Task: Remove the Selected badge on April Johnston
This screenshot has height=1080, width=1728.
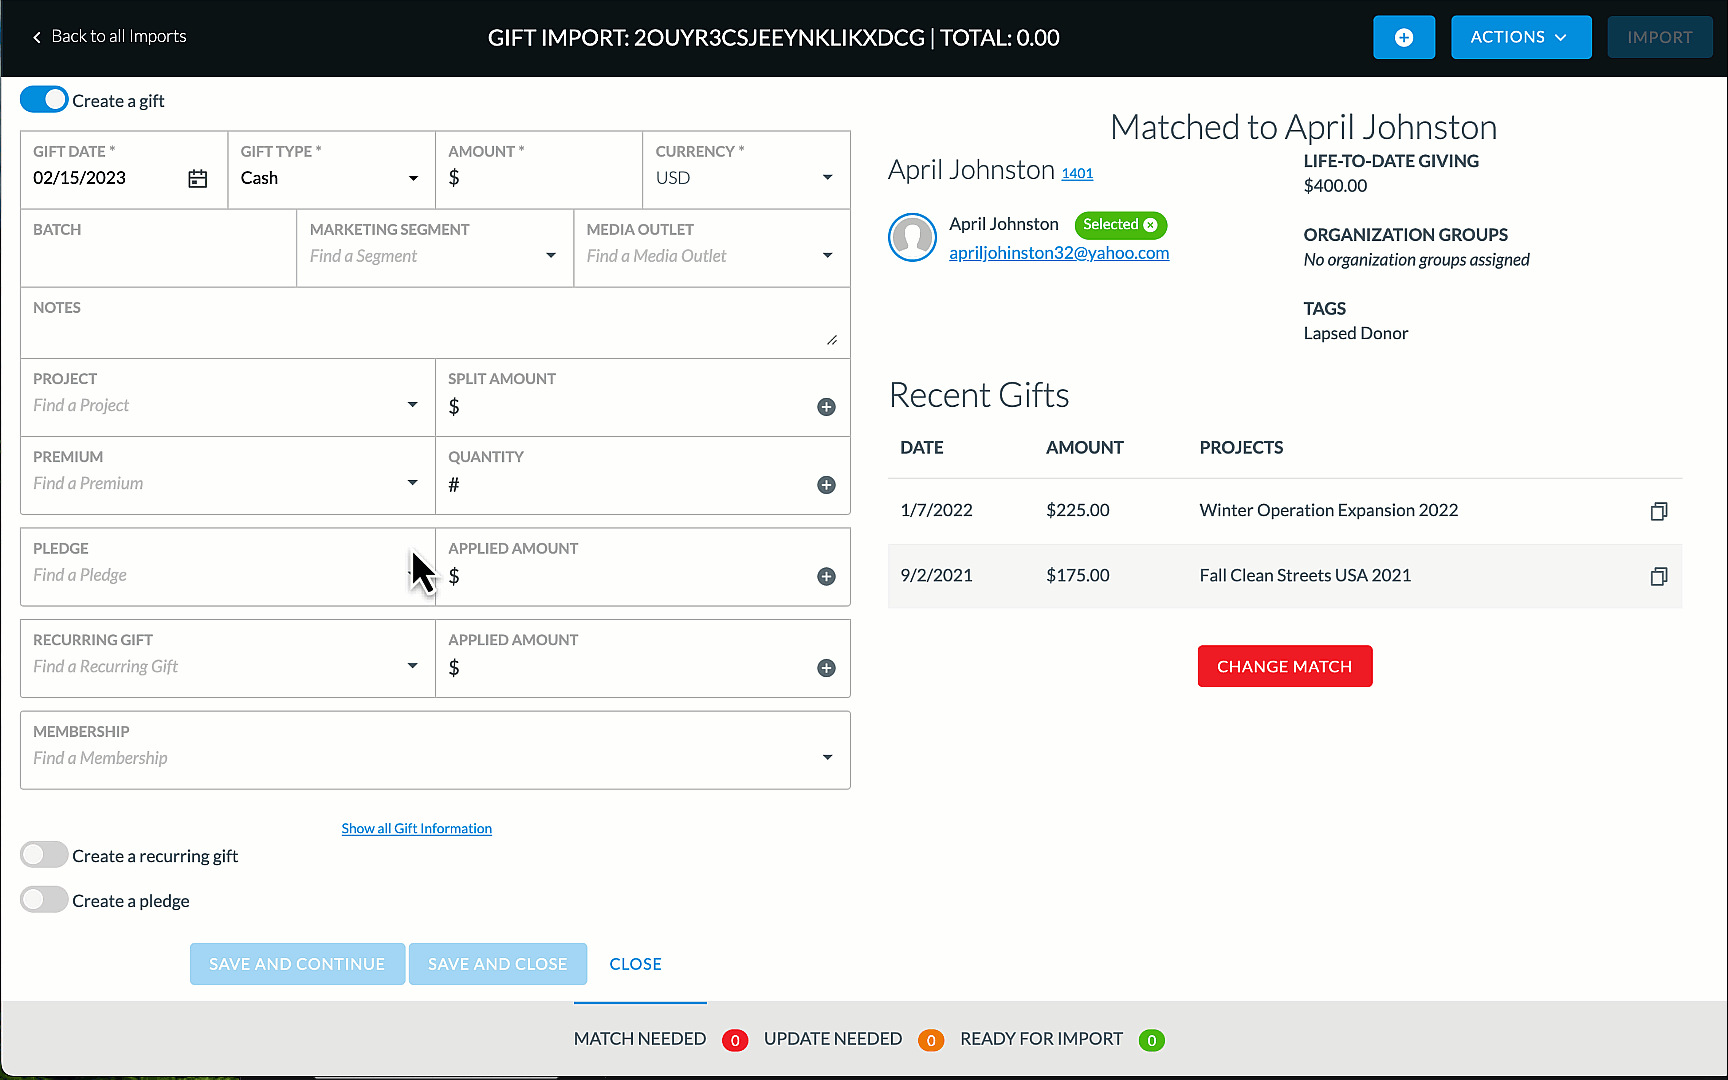Action: [x=1151, y=225]
